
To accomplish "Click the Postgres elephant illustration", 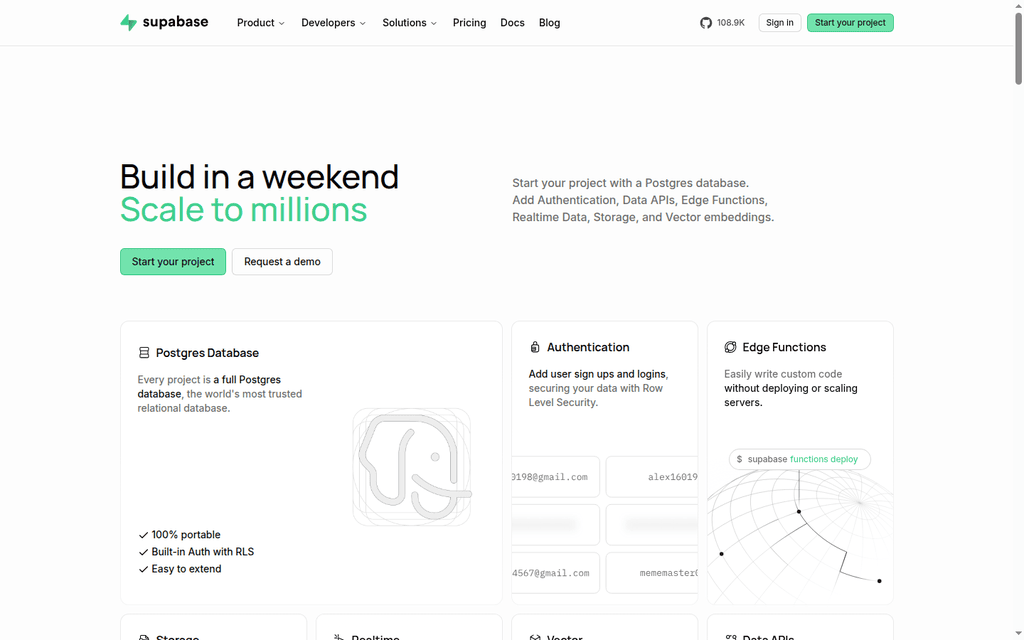I will 412,467.
